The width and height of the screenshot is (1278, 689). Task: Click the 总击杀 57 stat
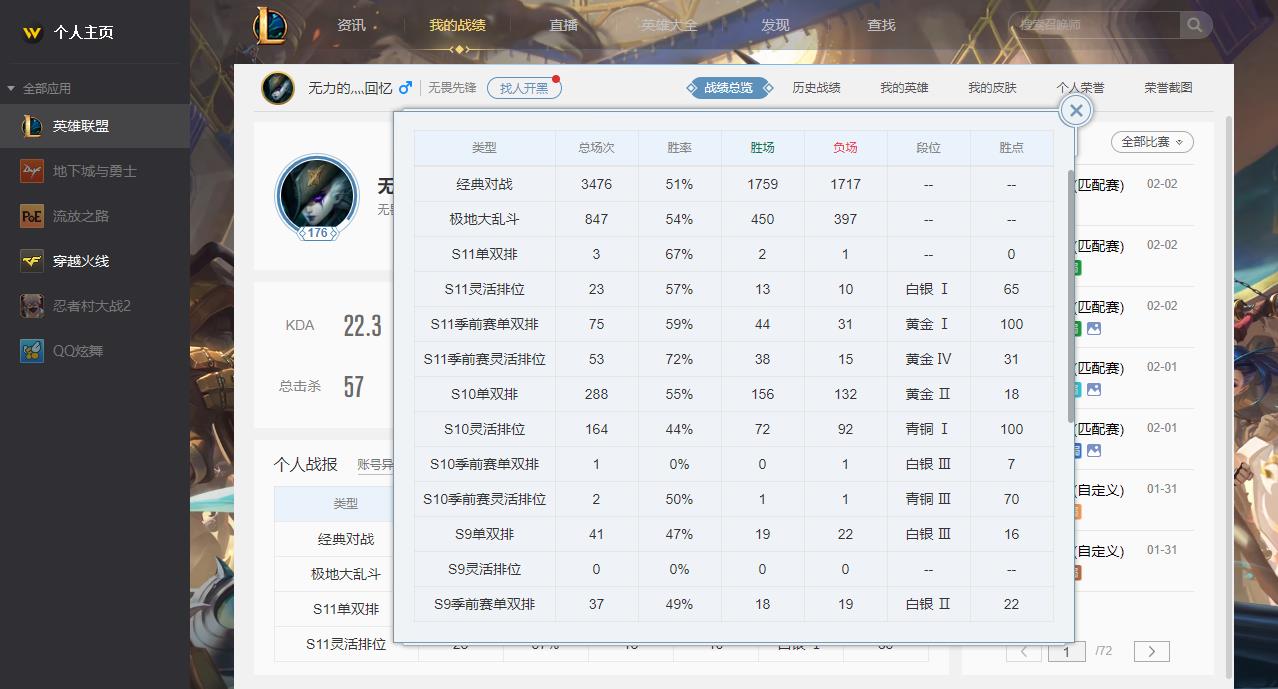(322, 386)
